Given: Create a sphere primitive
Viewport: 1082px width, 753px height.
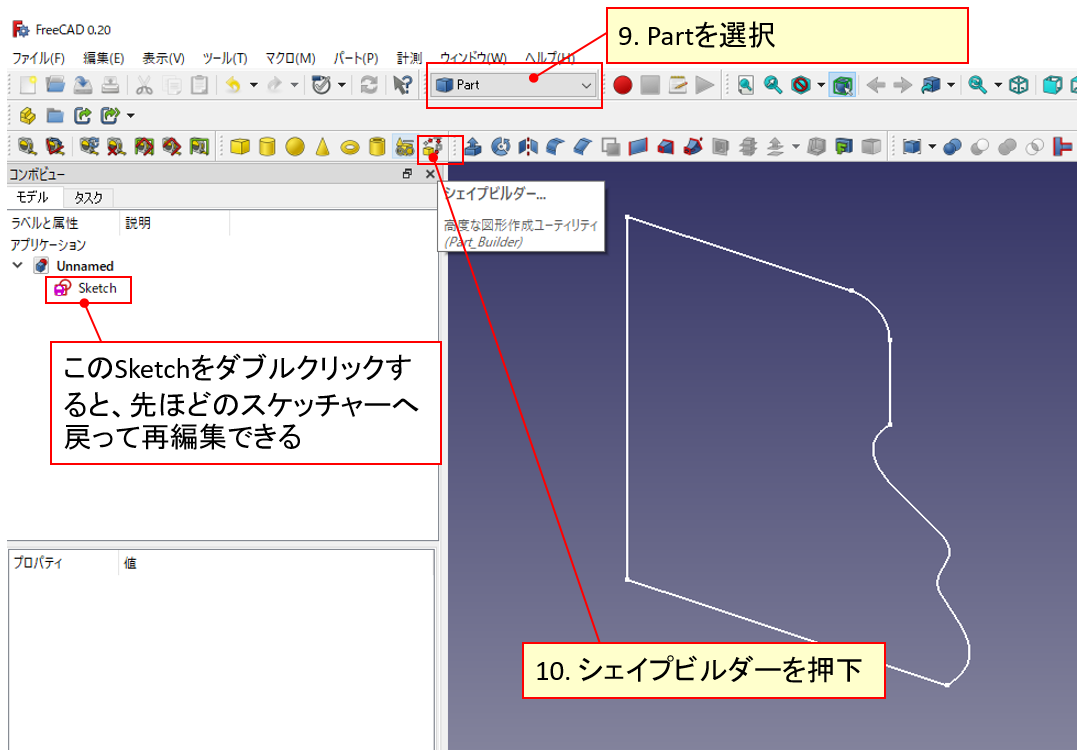Looking at the screenshot, I should (x=295, y=146).
